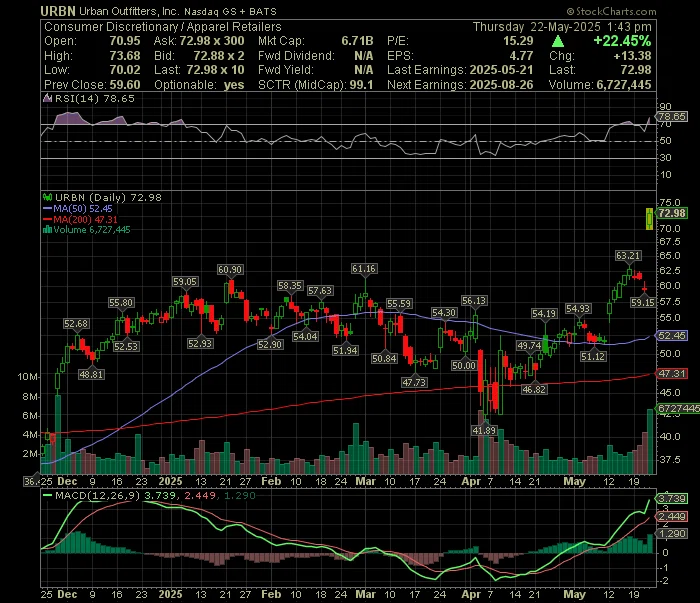Click the Optionable yes value
The width and height of the screenshot is (700, 603).
click(x=234, y=85)
